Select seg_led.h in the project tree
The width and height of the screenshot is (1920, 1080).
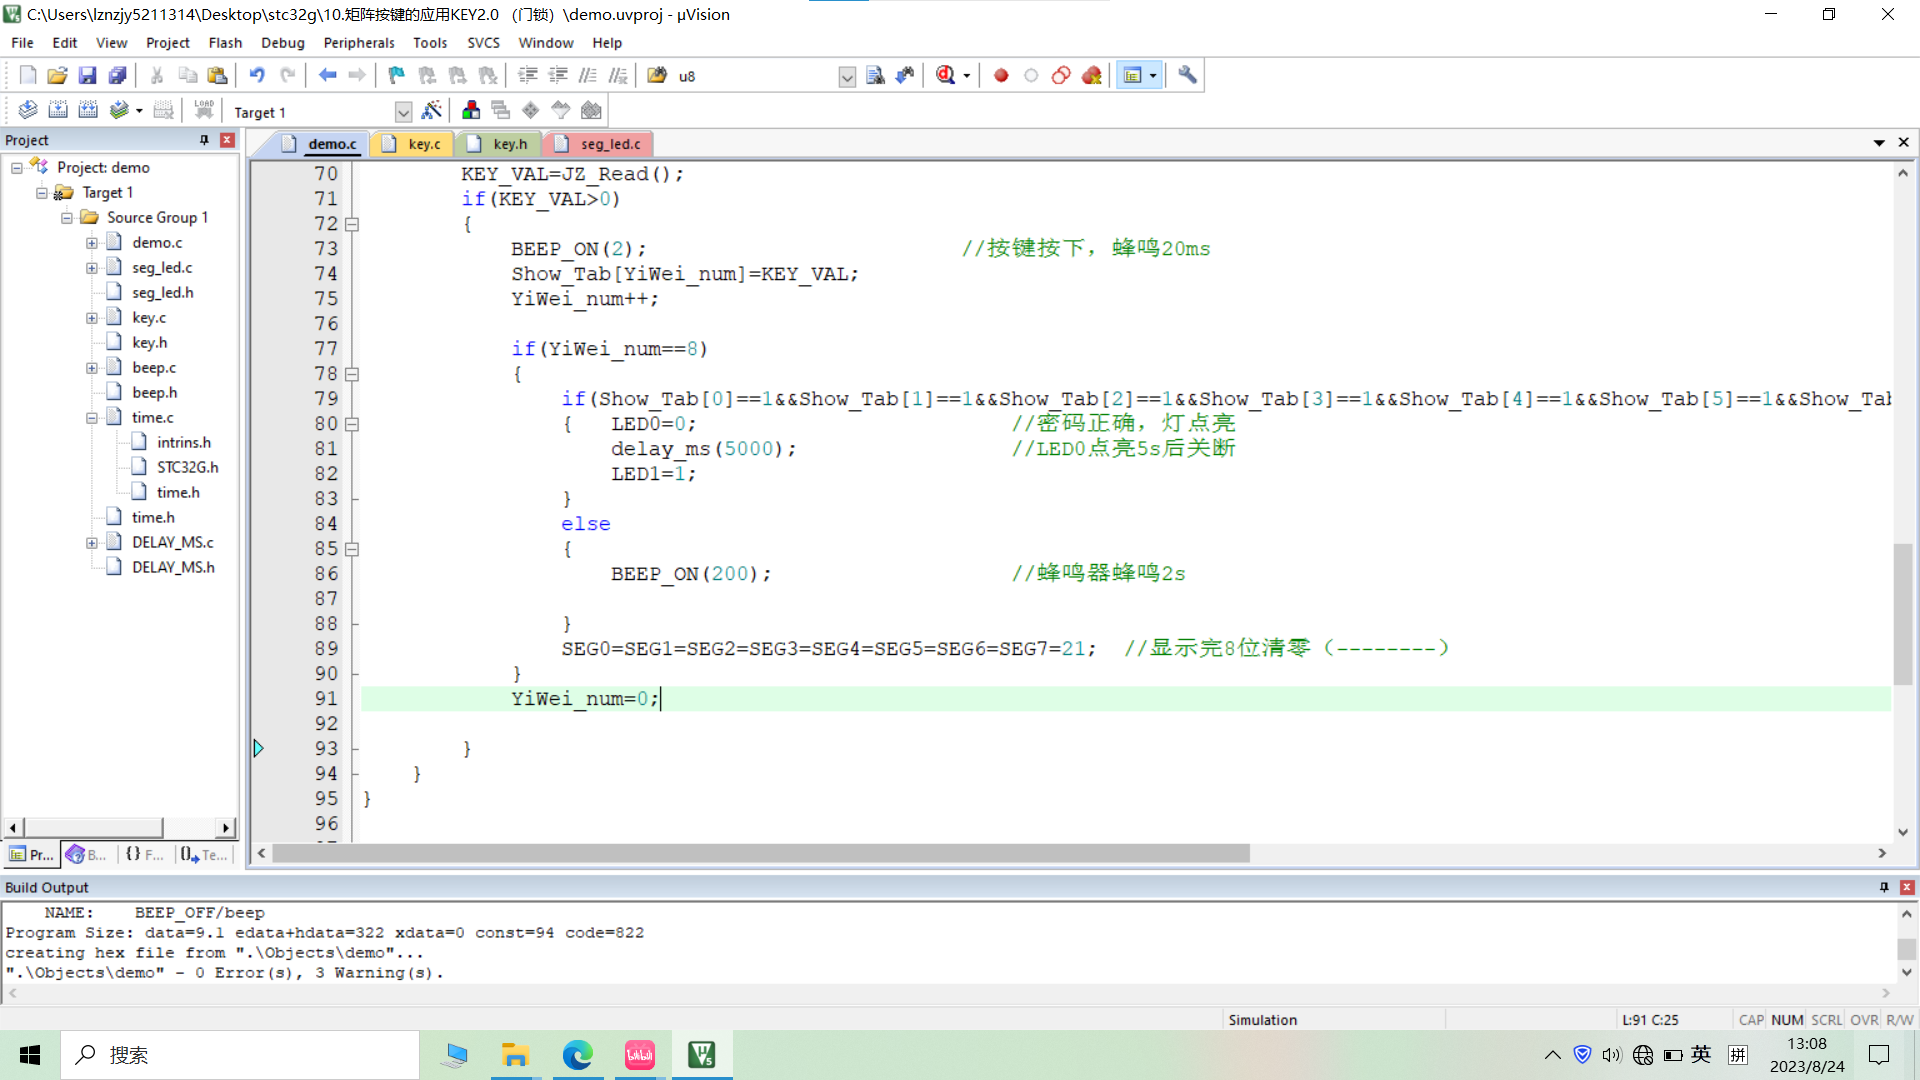click(x=162, y=292)
